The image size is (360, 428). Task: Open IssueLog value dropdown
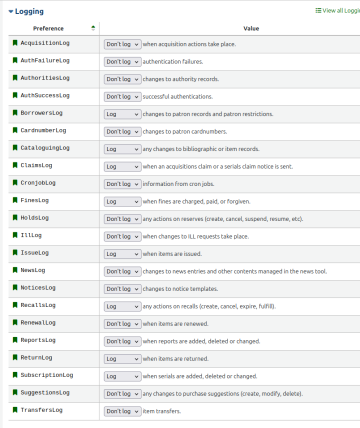point(122,254)
